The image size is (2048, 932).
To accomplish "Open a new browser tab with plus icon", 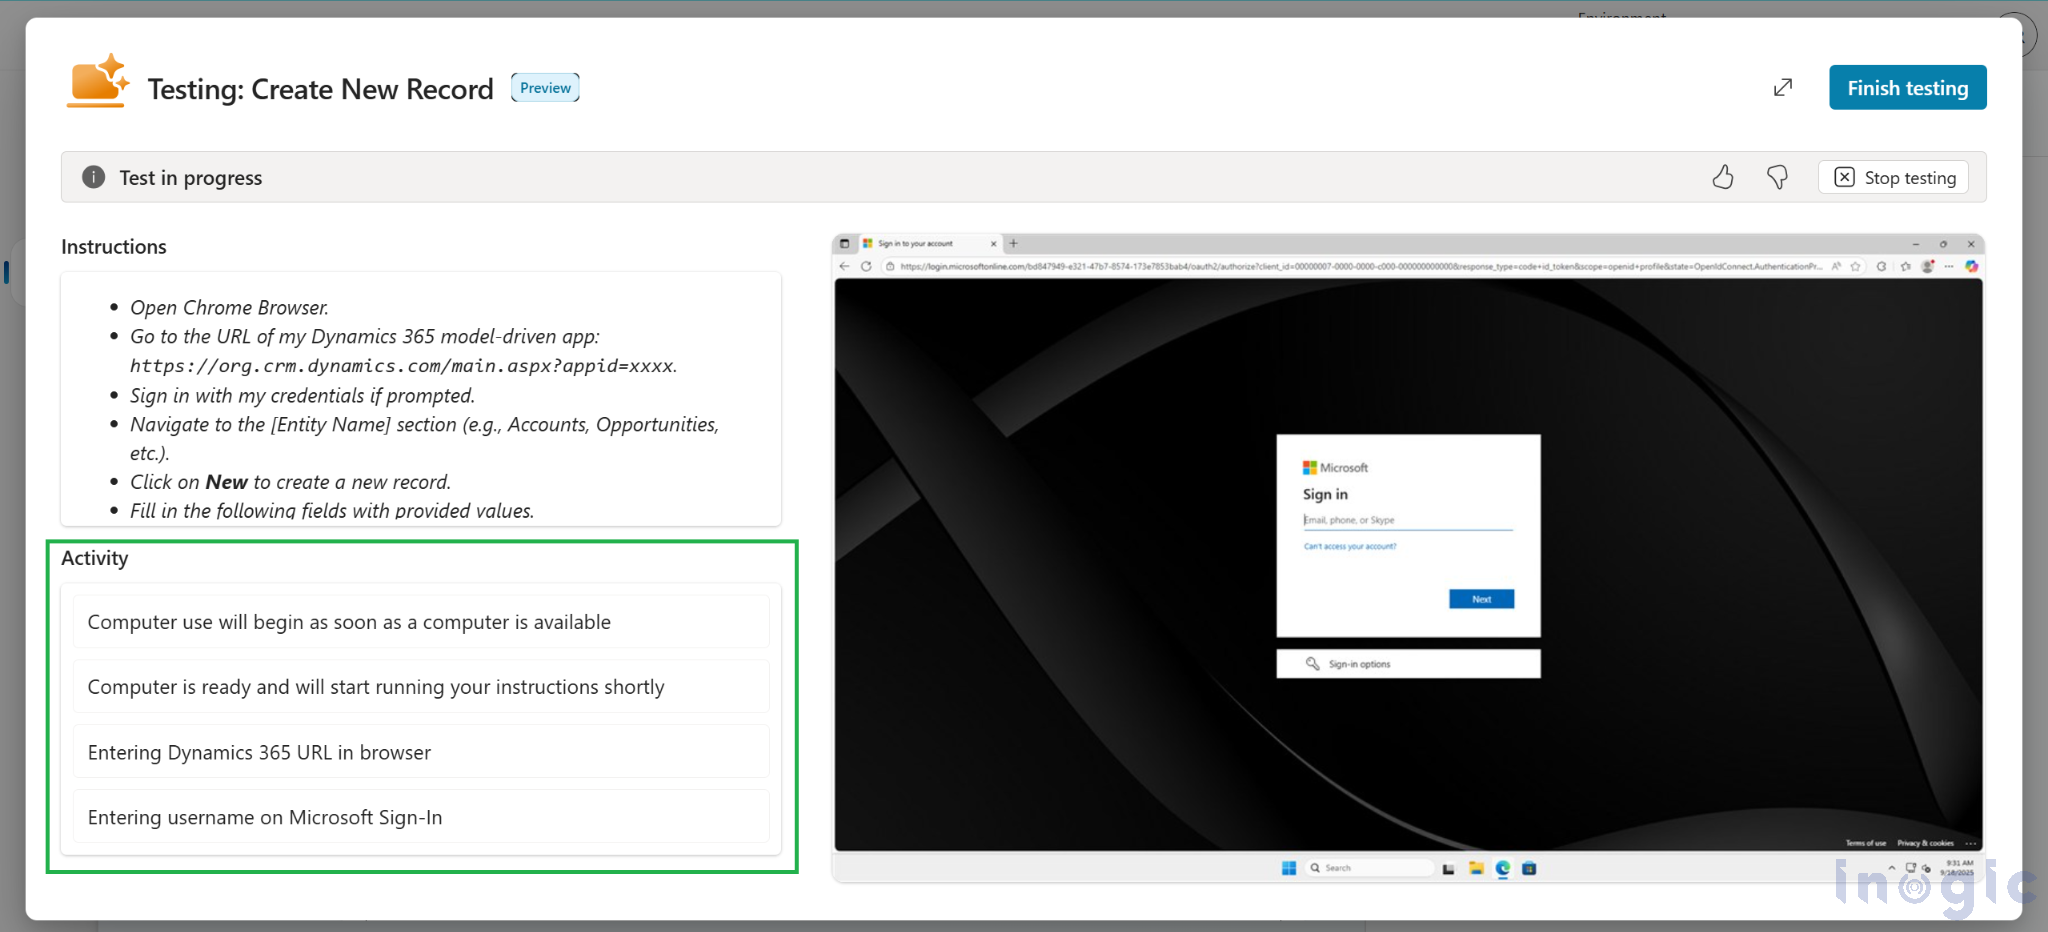I will (1013, 243).
